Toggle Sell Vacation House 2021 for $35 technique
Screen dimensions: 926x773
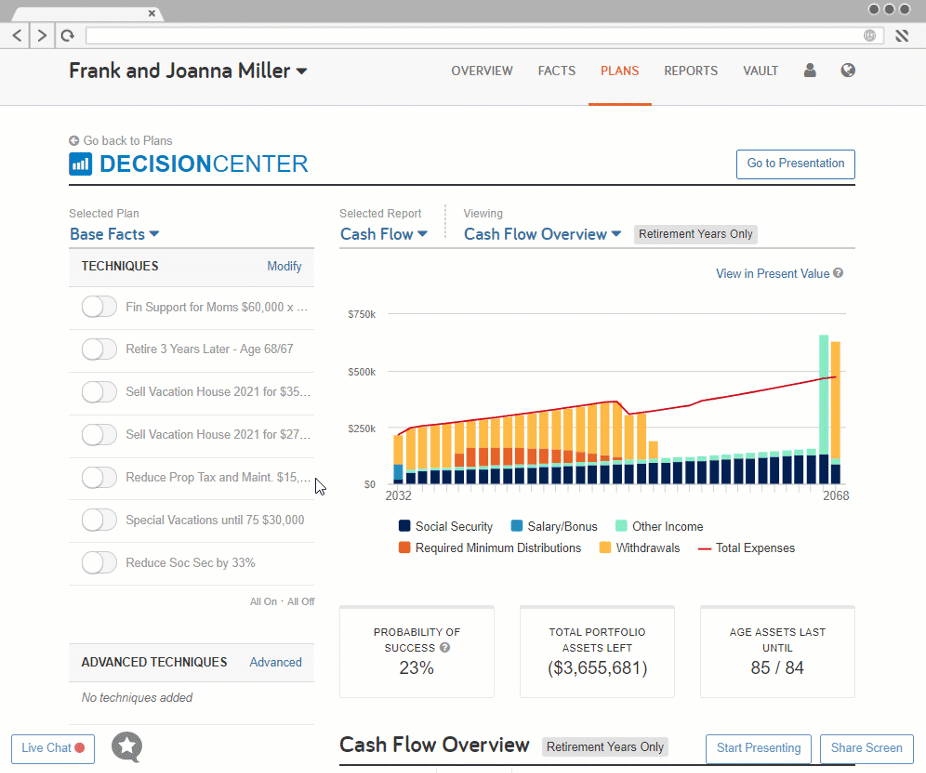[99, 392]
